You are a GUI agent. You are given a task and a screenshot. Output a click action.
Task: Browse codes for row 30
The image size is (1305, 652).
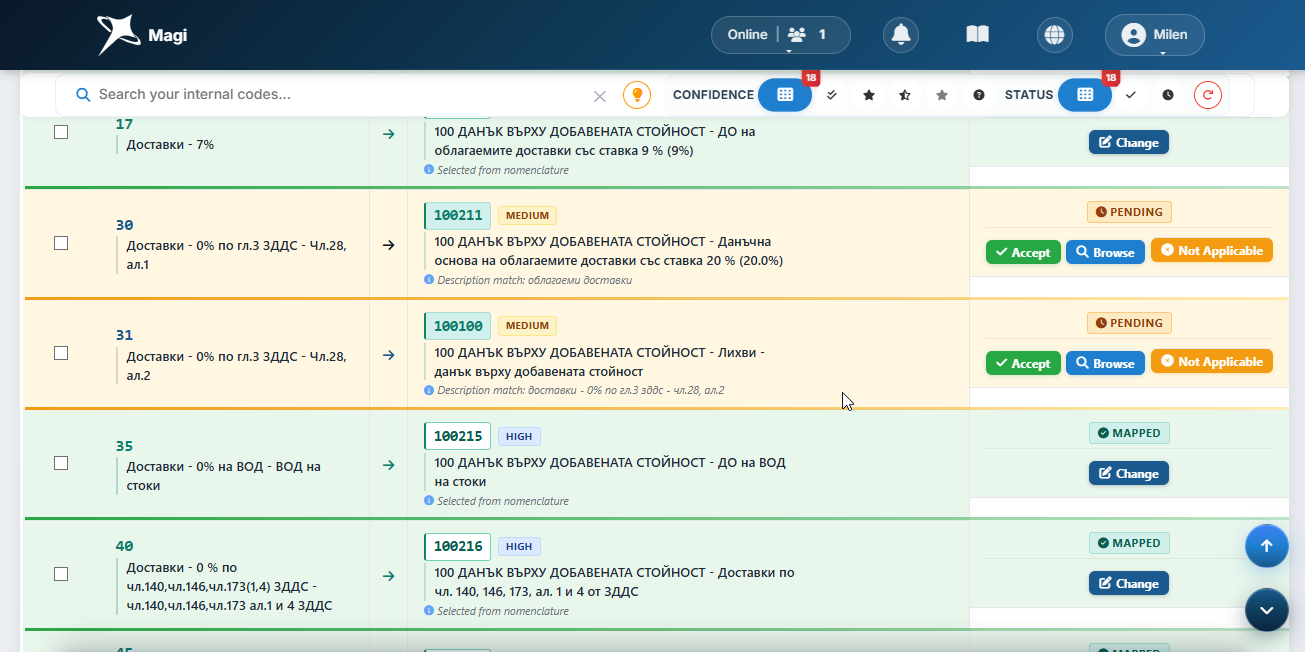point(1105,252)
